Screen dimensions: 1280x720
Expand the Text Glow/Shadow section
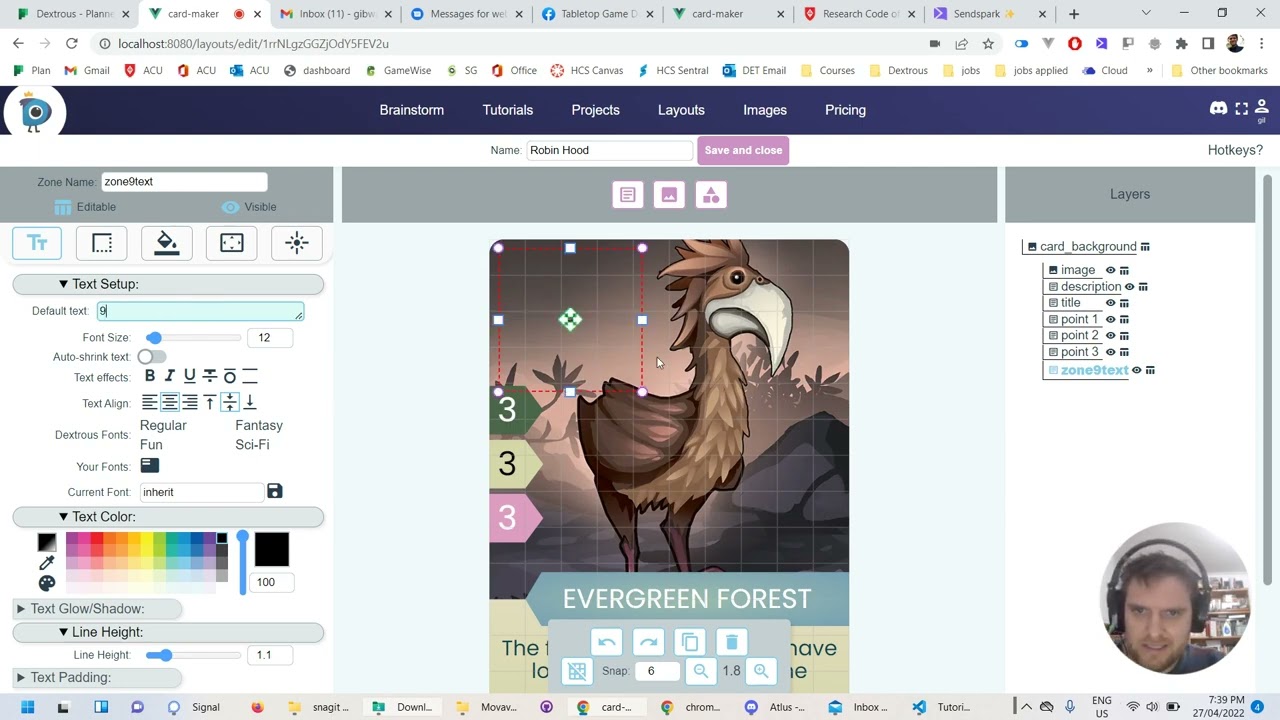[97, 608]
